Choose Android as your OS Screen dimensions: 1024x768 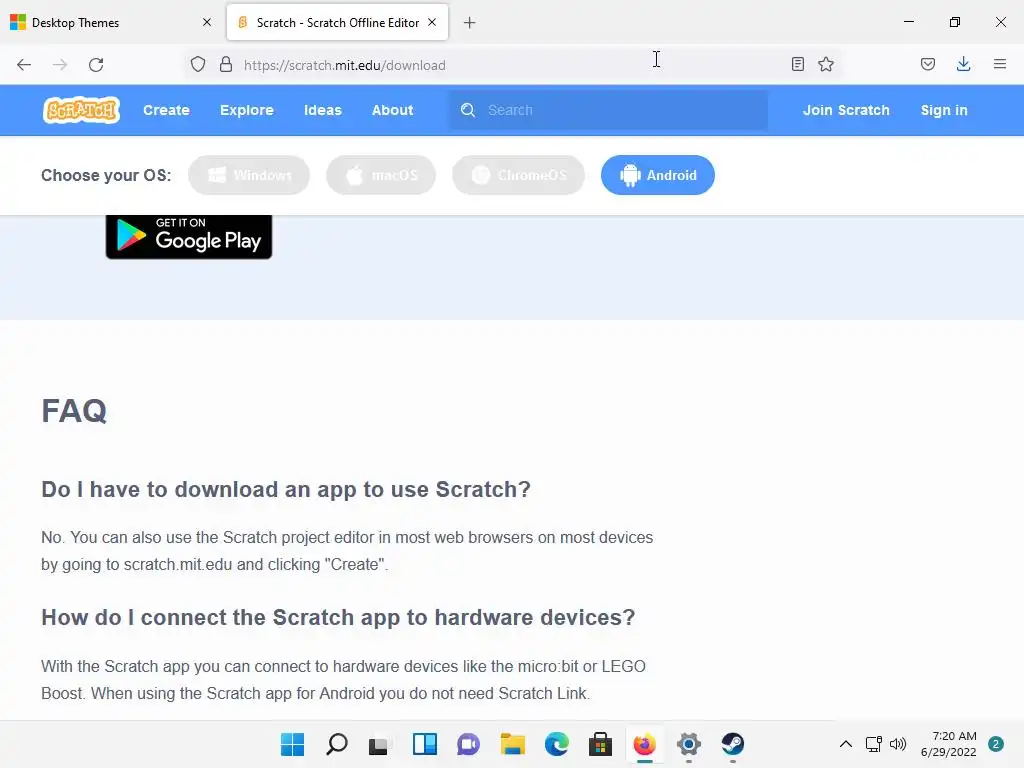click(658, 175)
